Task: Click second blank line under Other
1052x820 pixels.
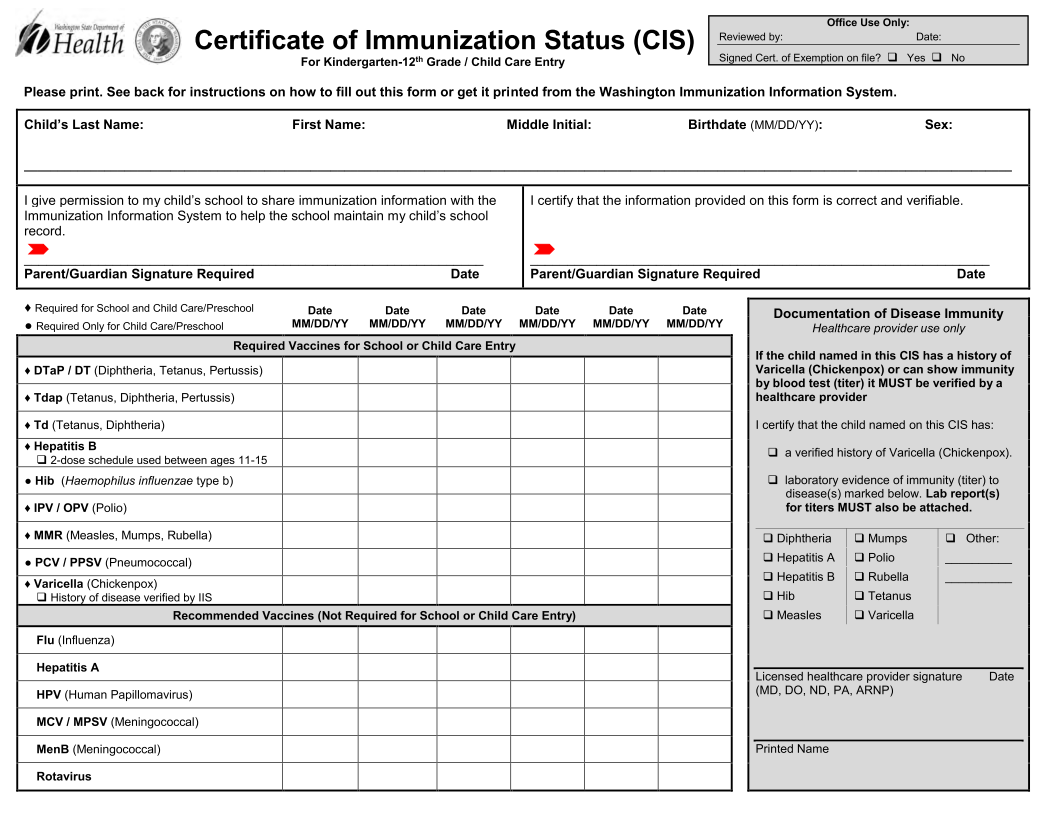Action: pyautogui.click(x=978, y=578)
